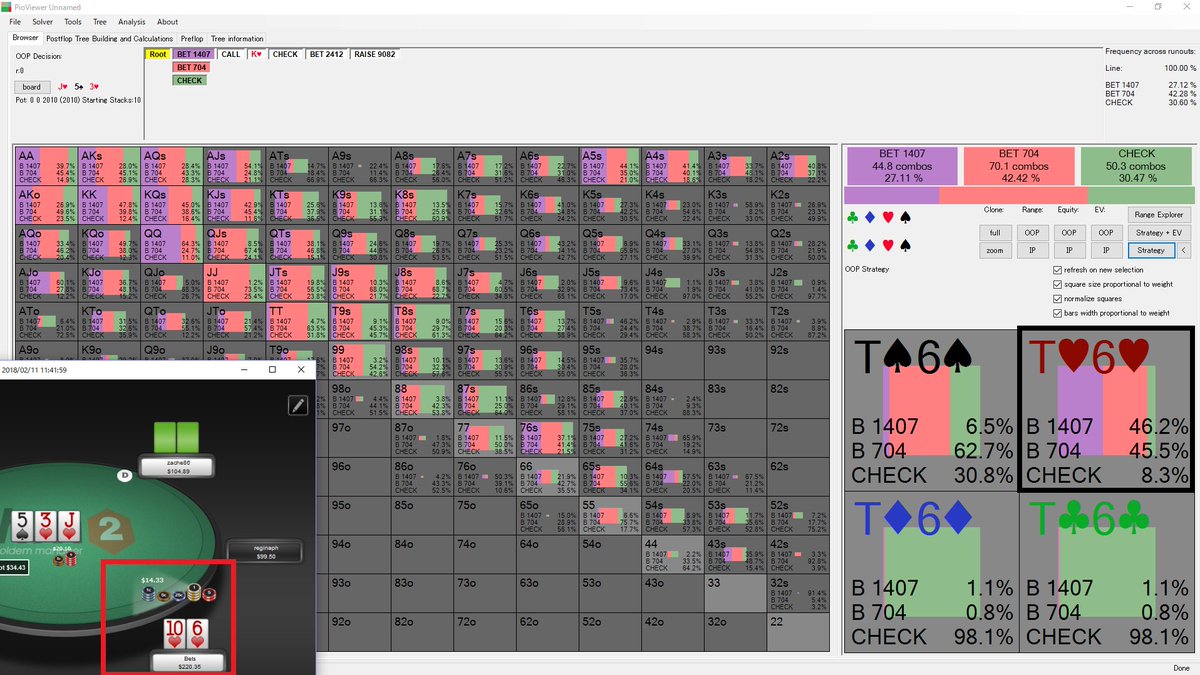
Task: Switch to the Tree information tab
Action: click(237, 38)
